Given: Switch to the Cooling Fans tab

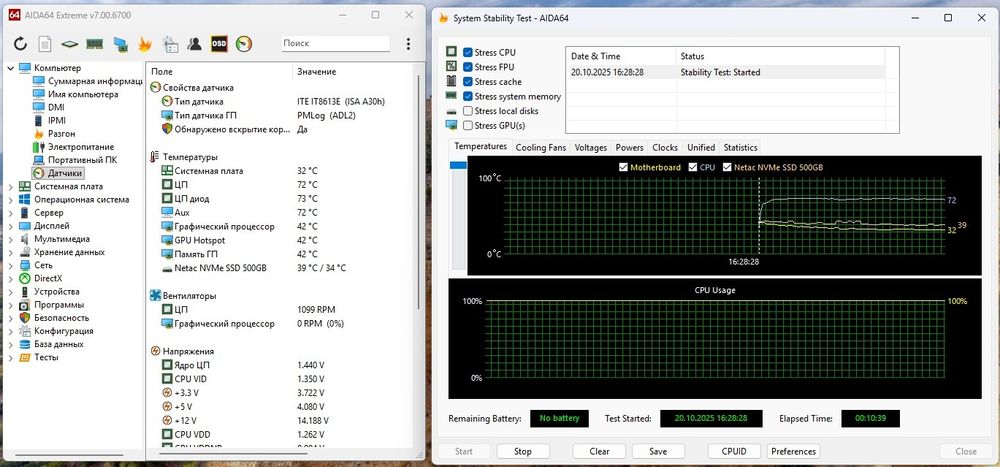Looking at the screenshot, I should 541,147.
